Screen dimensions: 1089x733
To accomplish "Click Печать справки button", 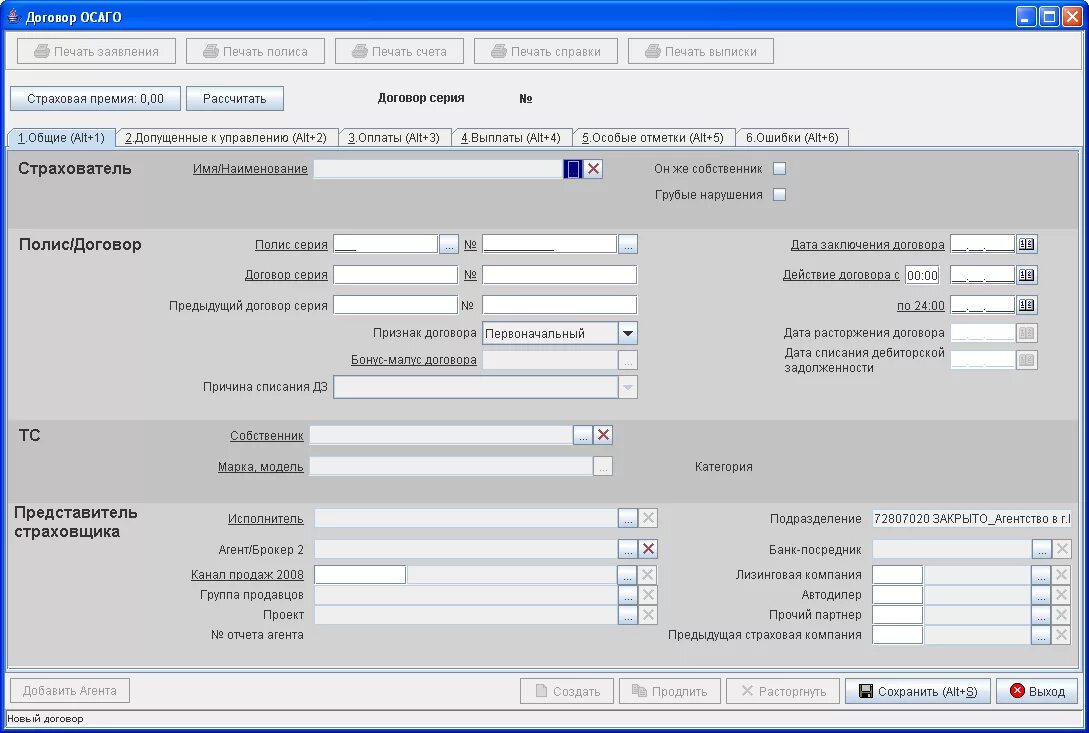I will pyautogui.click(x=546, y=51).
